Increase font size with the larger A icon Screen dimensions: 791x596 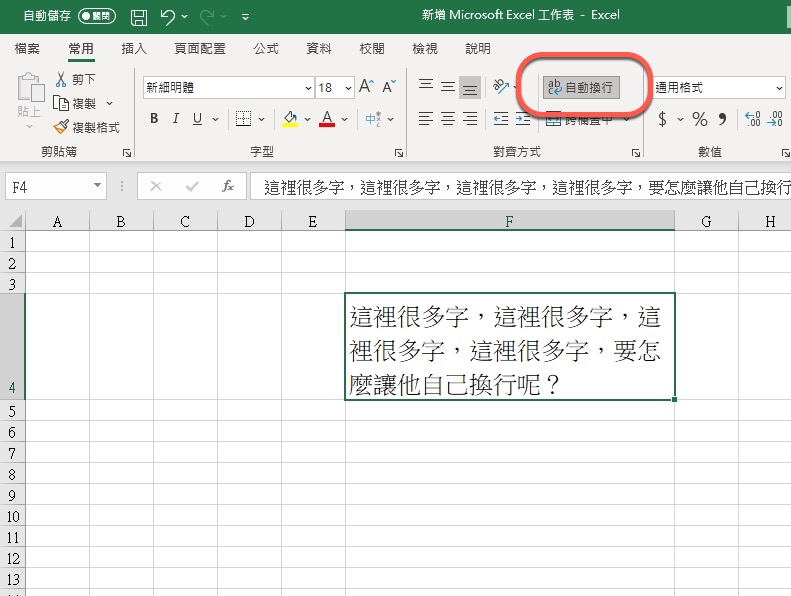pyautogui.click(x=367, y=87)
